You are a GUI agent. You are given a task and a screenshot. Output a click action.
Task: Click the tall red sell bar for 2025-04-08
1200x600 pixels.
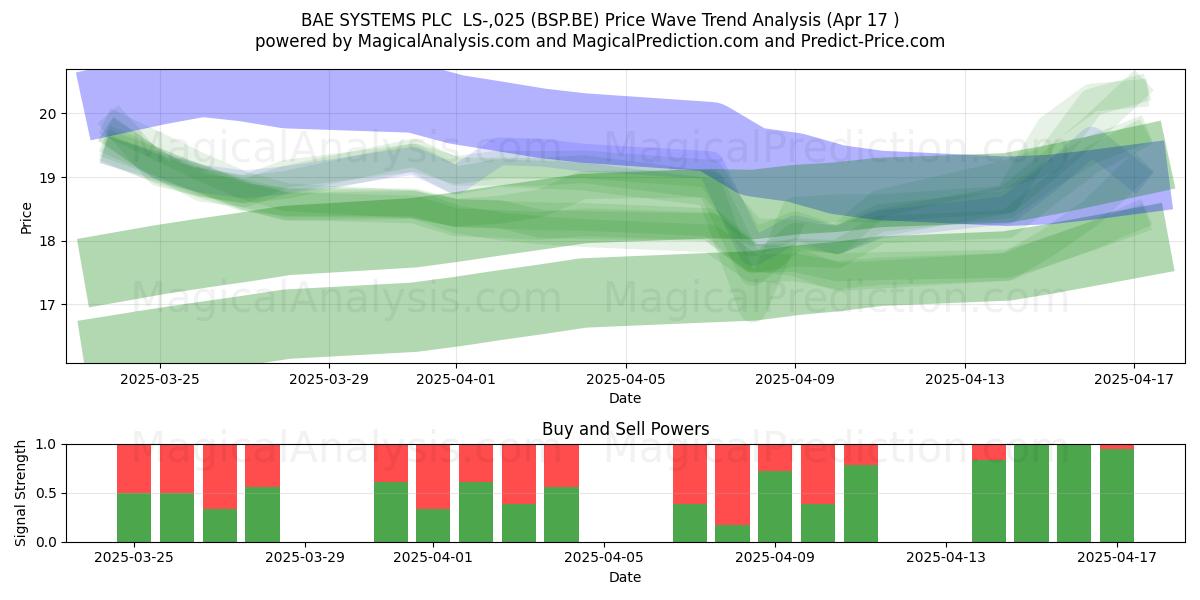pos(732,485)
